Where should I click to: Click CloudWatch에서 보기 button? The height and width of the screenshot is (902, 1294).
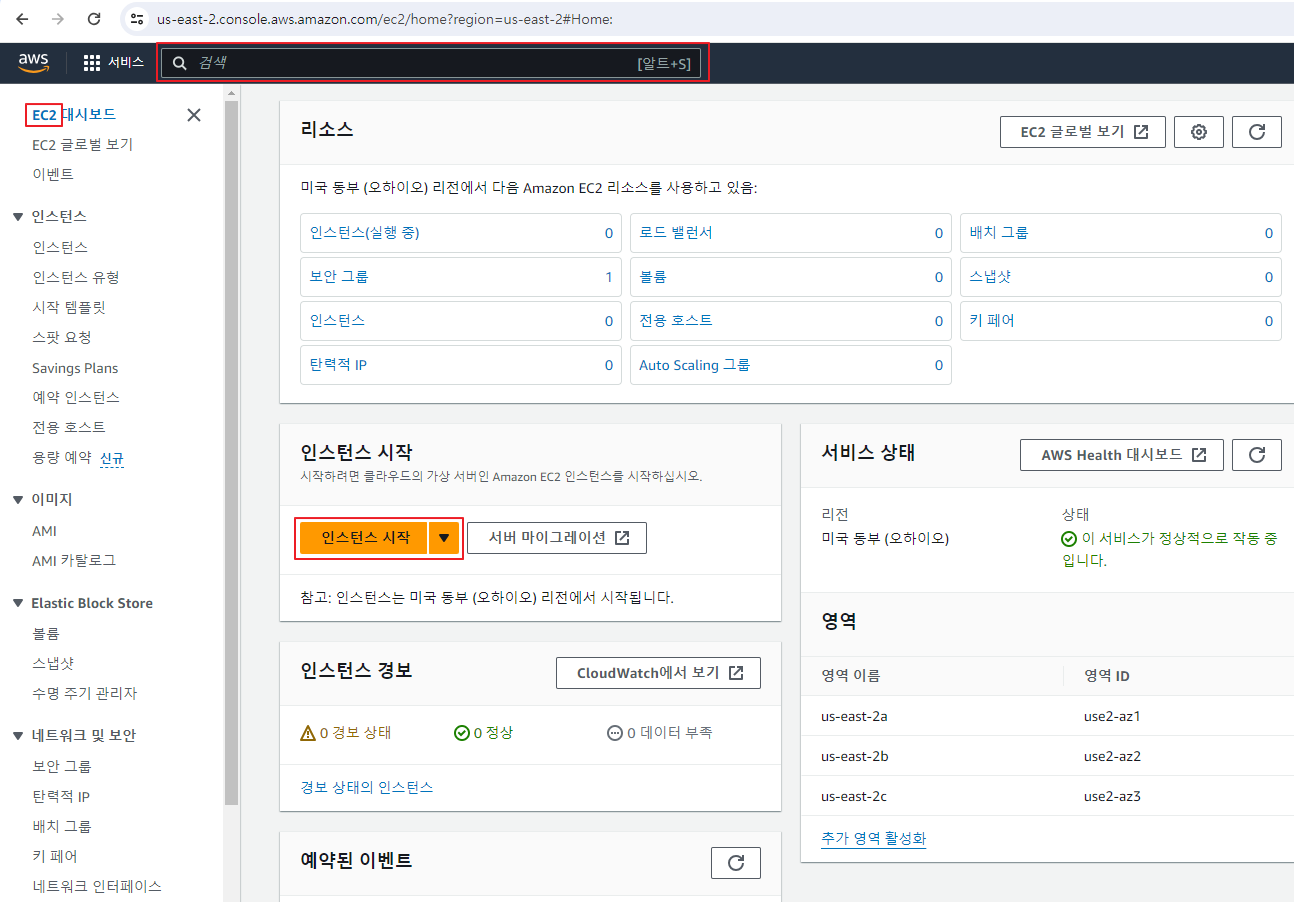point(658,673)
